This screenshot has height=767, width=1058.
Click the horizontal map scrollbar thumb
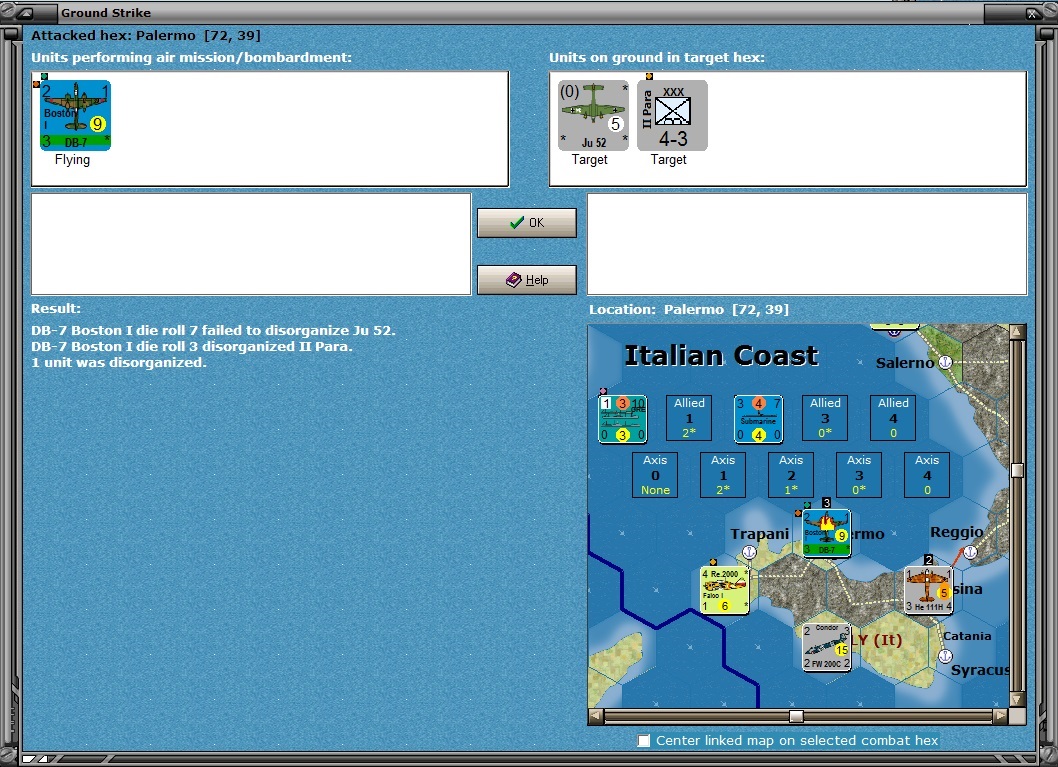coord(796,716)
